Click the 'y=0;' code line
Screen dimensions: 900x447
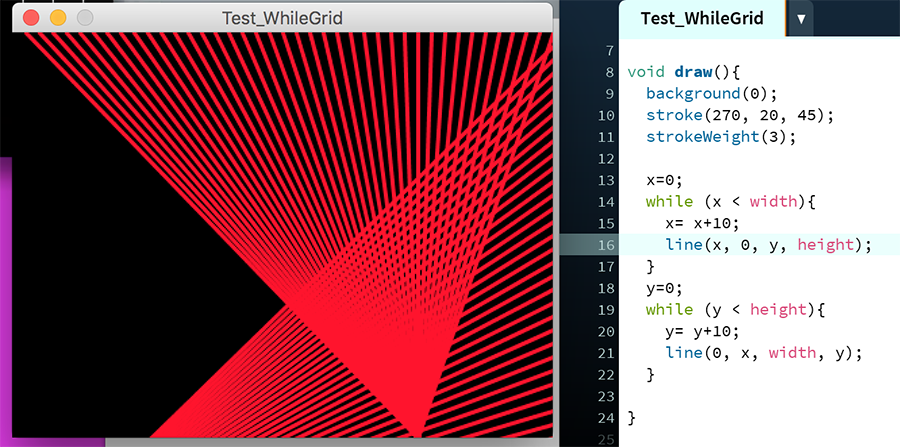pyautogui.click(x=664, y=288)
